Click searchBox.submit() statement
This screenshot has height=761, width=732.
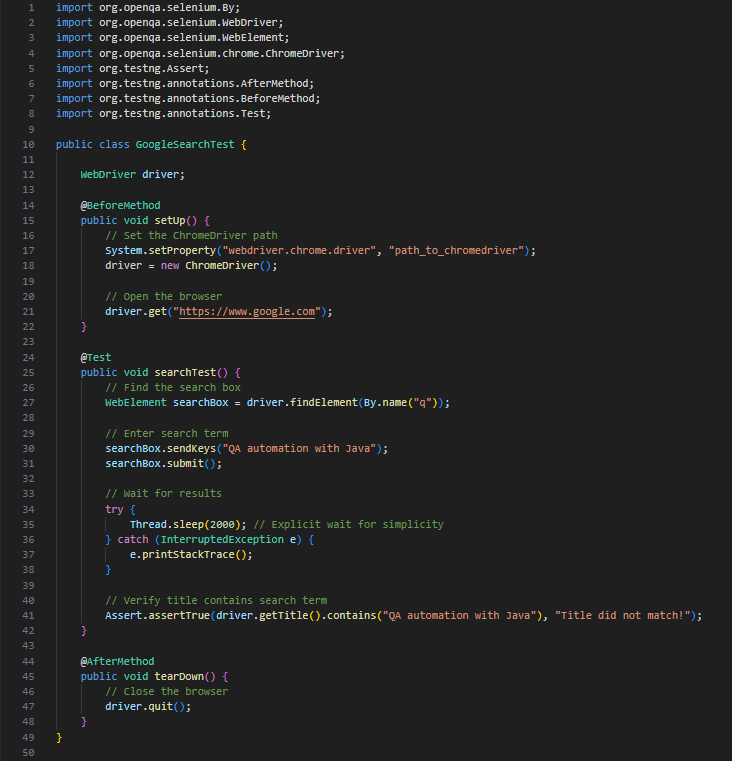click(x=164, y=463)
